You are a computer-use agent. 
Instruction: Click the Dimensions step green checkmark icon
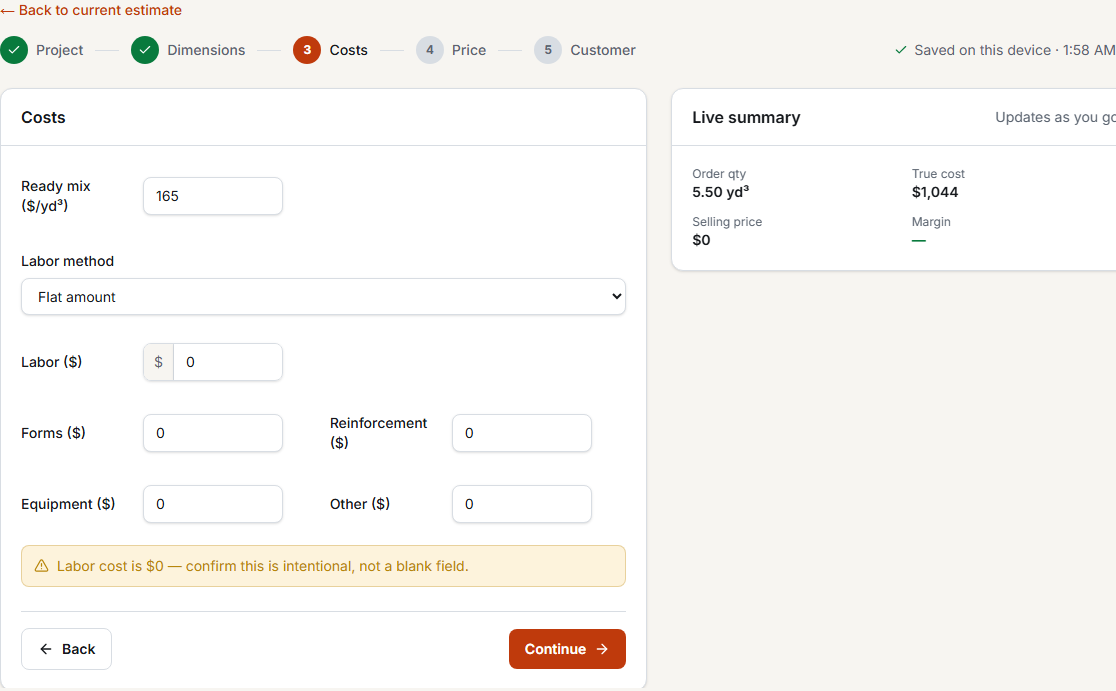pyautogui.click(x=145, y=50)
